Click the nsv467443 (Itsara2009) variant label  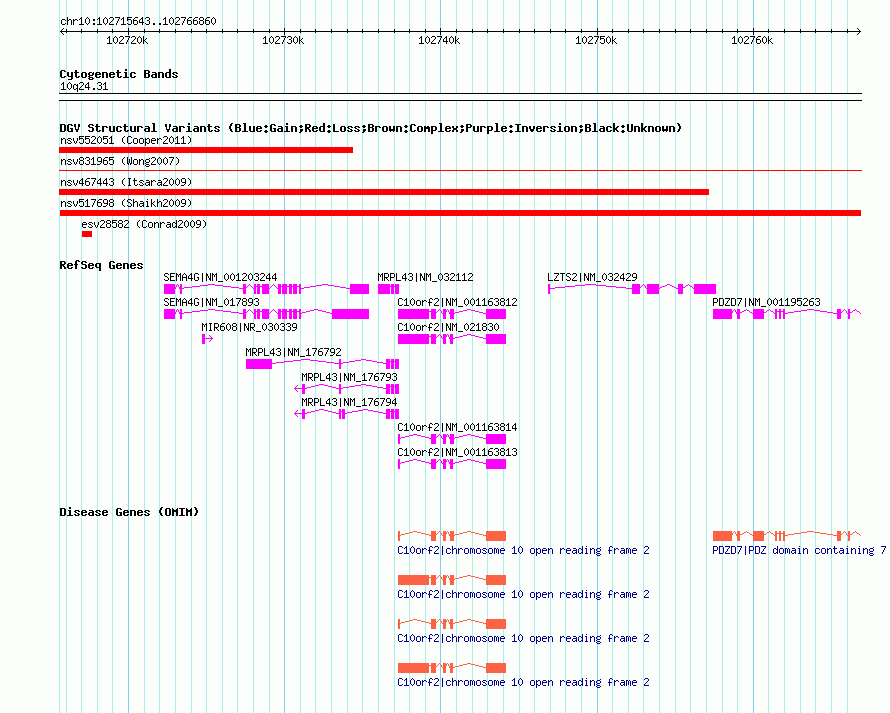coord(126,182)
